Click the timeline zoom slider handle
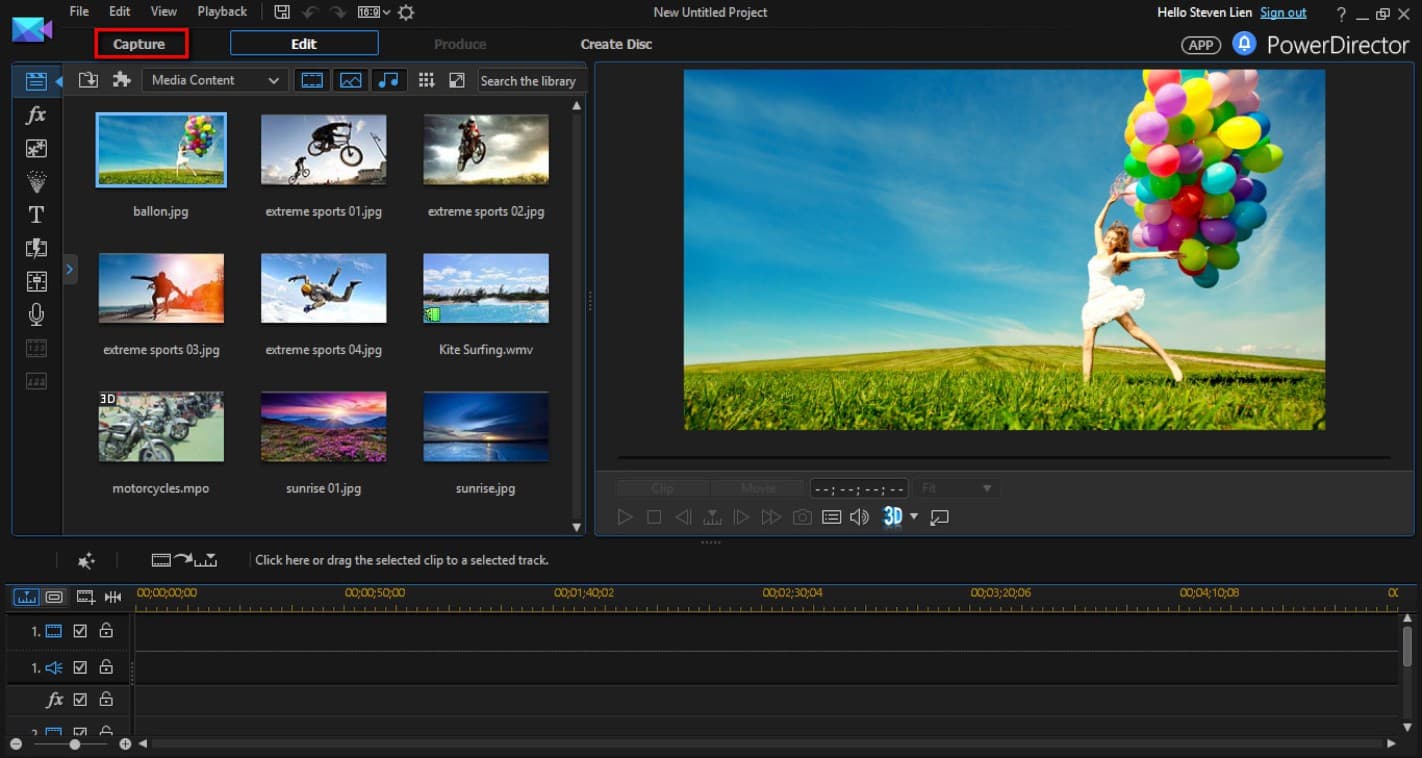 click(x=74, y=744)
